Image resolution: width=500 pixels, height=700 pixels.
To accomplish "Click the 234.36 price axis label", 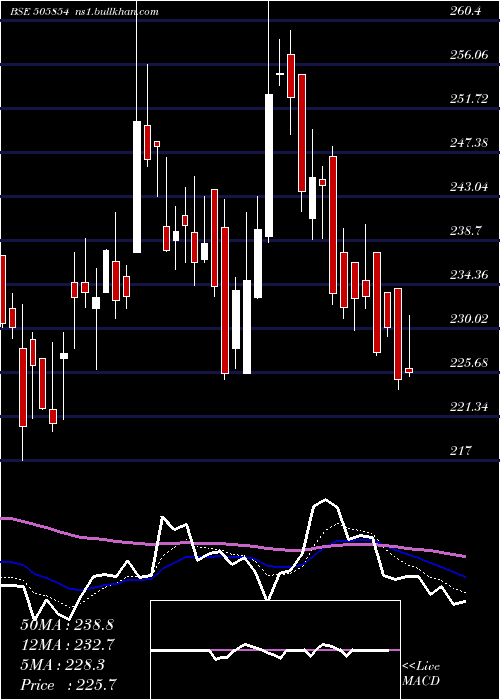I will click(x=469, y=275).
